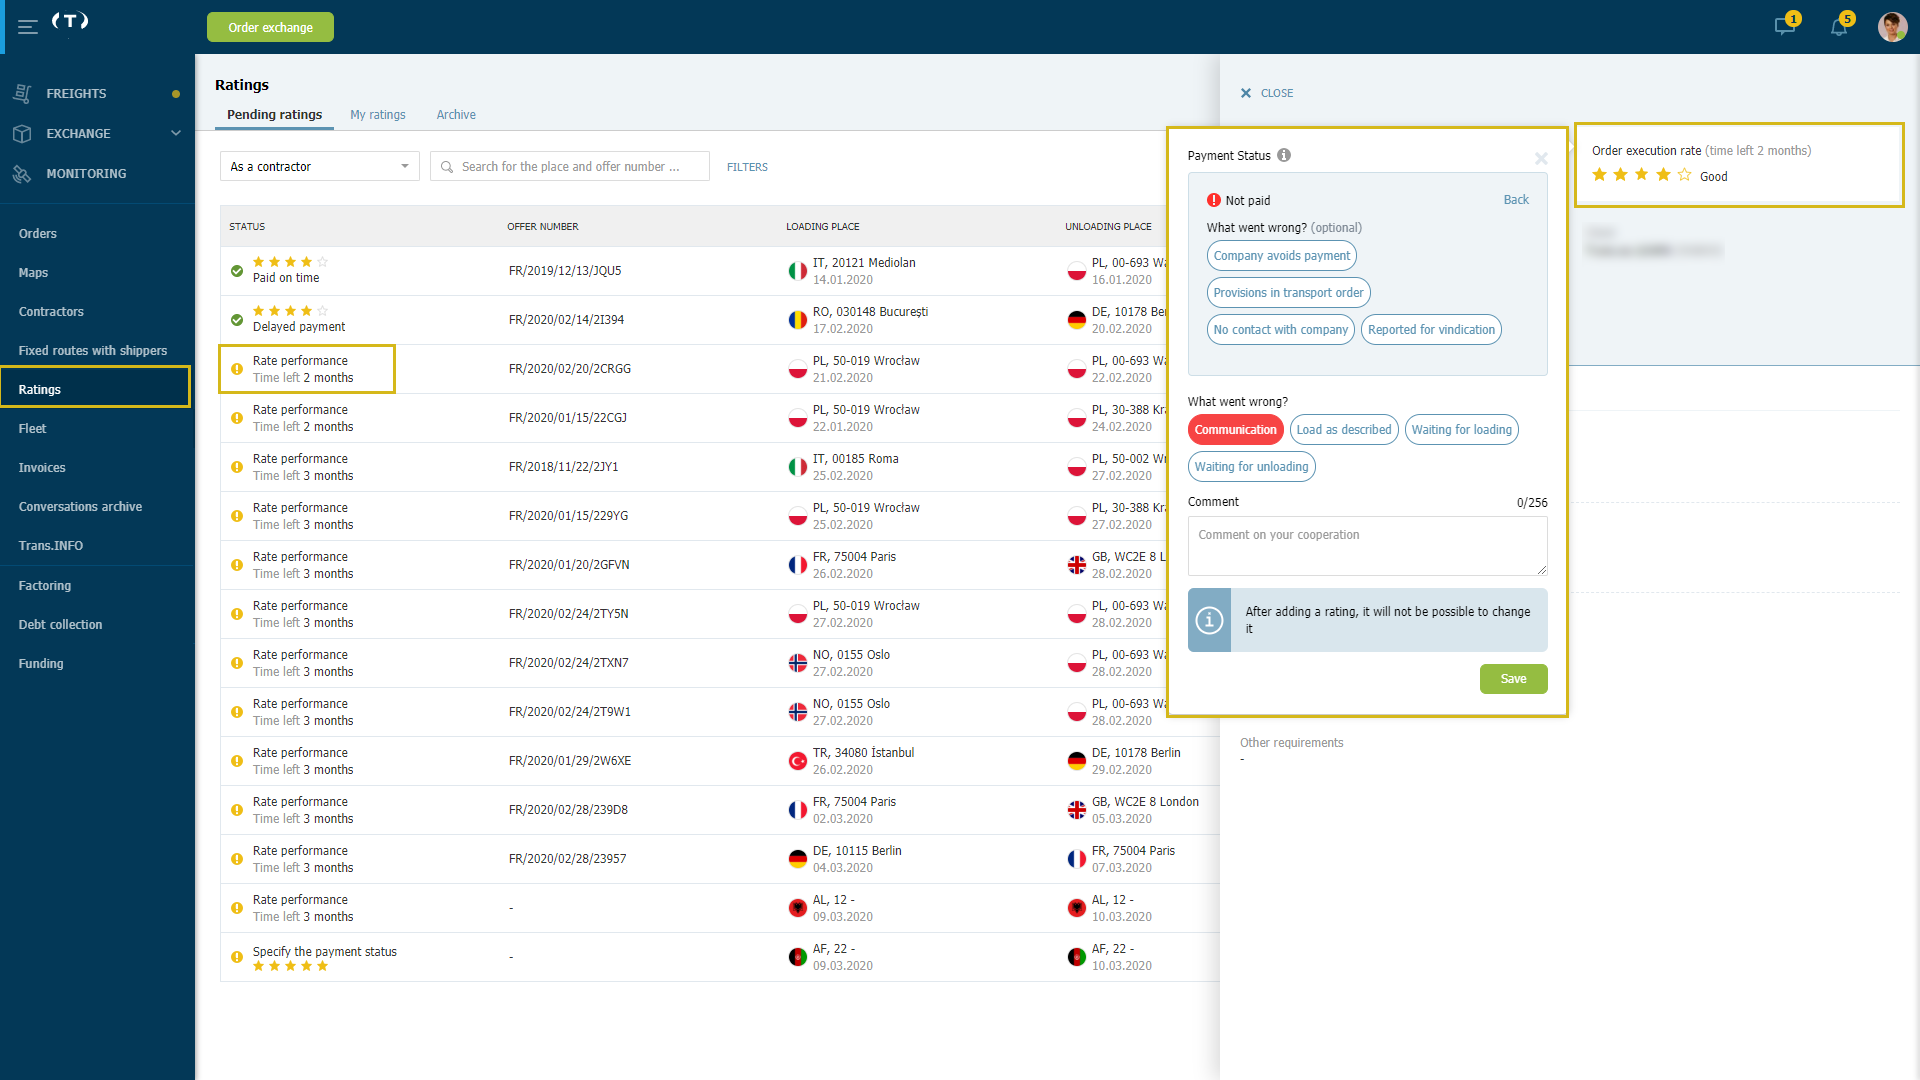
Task: Click Italy flag for Mediolan loading
Action: coord(797,271)
